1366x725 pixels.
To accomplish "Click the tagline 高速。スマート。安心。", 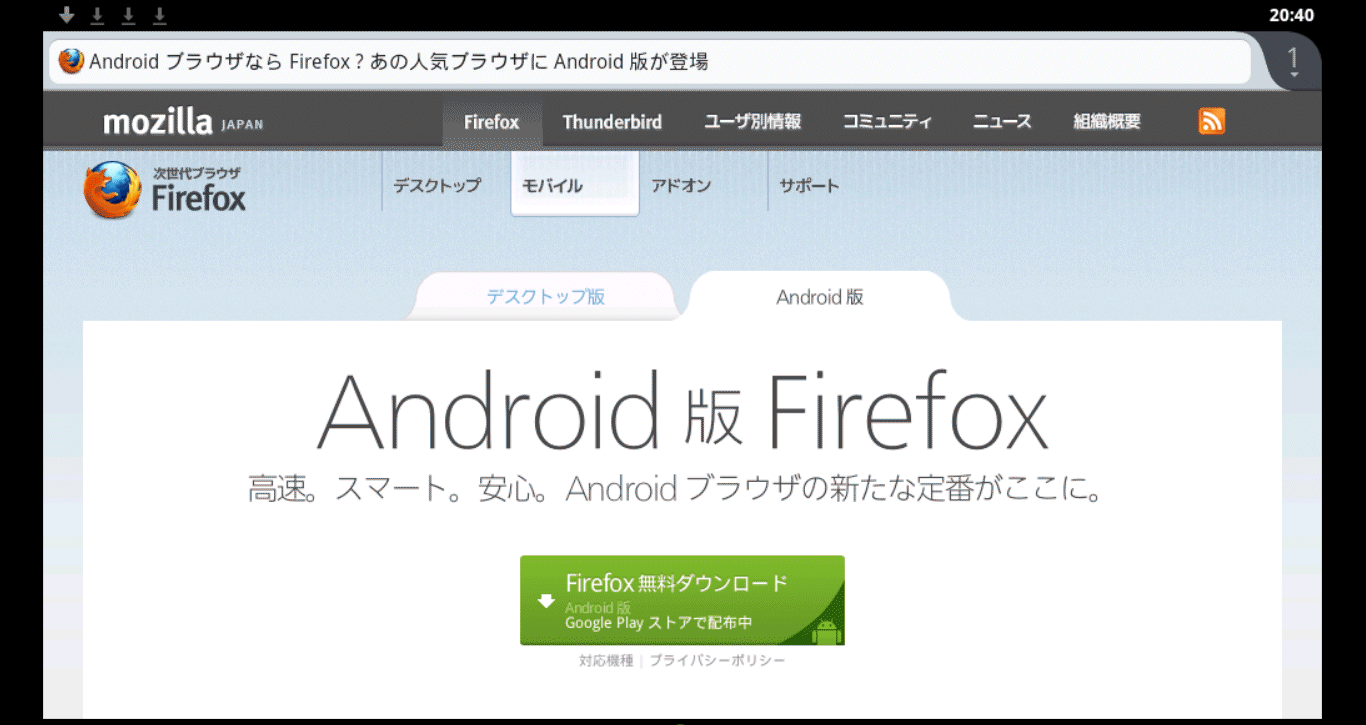I will (x=400, y=490).
